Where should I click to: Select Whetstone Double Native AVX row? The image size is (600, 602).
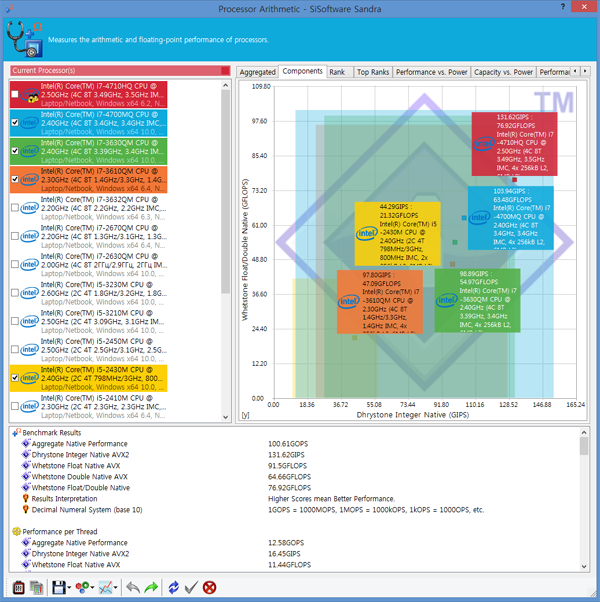tap(296, 476)
